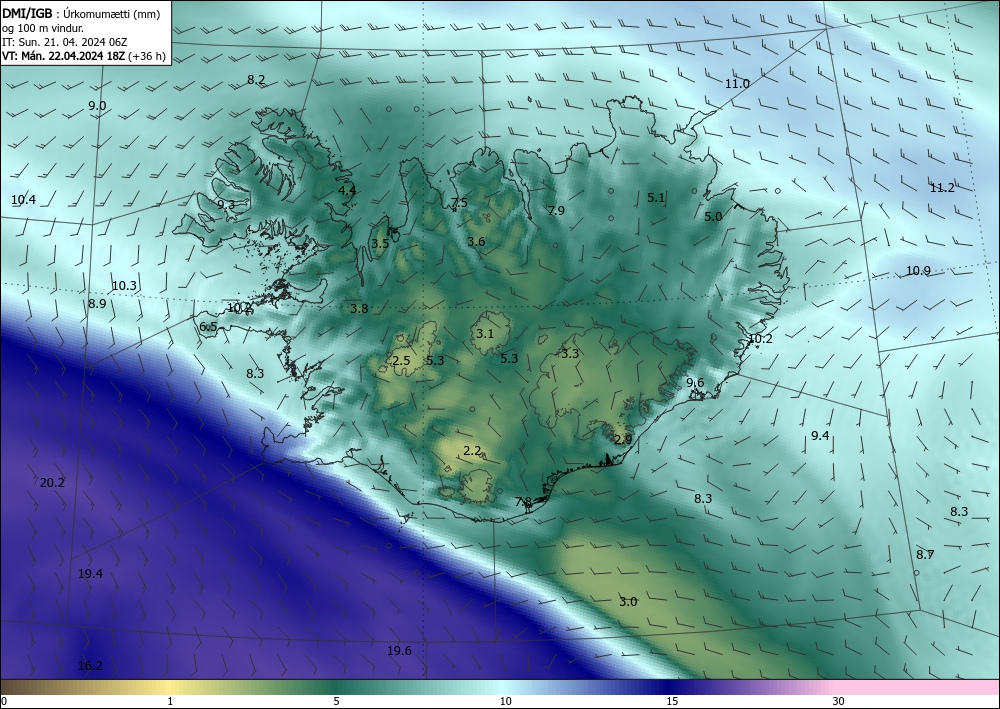The width and height of the screenshot is (1000, 709).
Task: Click the 7.5 value label
Action: [x=459, y=203]
